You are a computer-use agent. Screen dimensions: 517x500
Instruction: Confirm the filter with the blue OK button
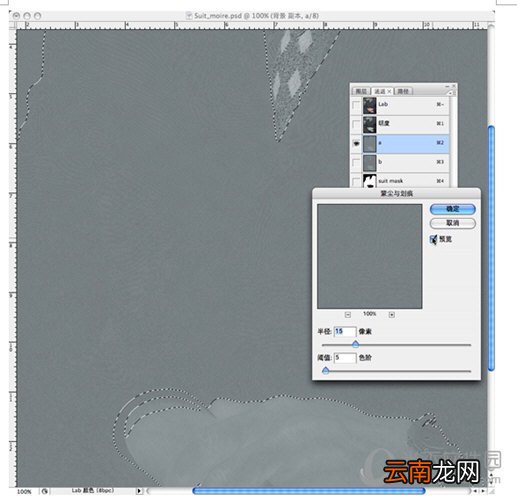pyautogui.click(x=453, y=209)
